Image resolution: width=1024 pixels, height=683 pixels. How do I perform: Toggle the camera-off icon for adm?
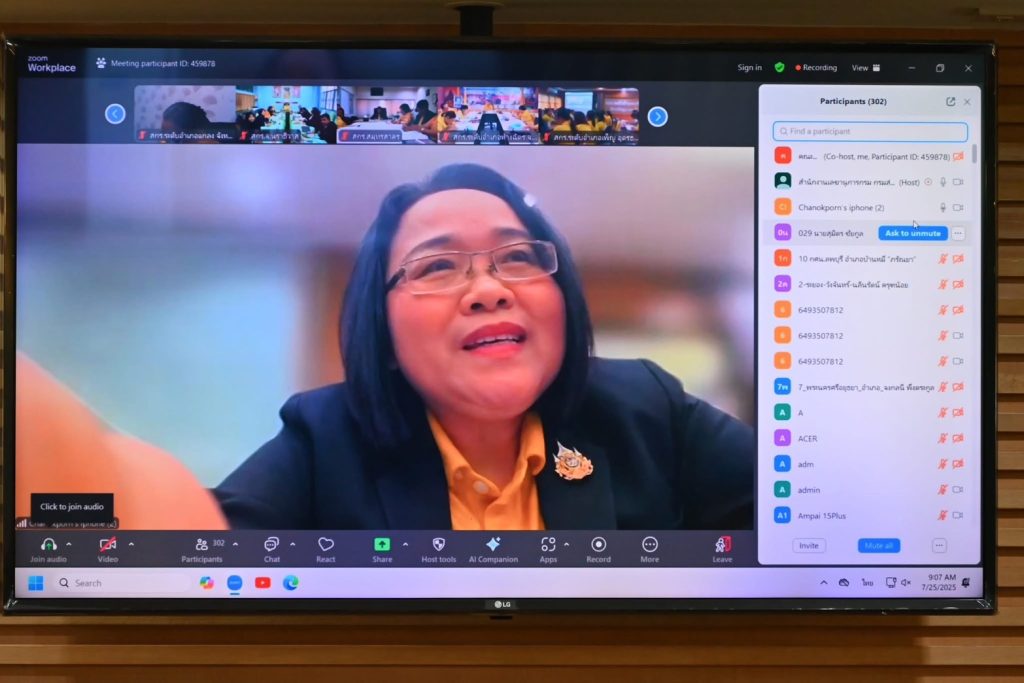[x=958, y=464]
